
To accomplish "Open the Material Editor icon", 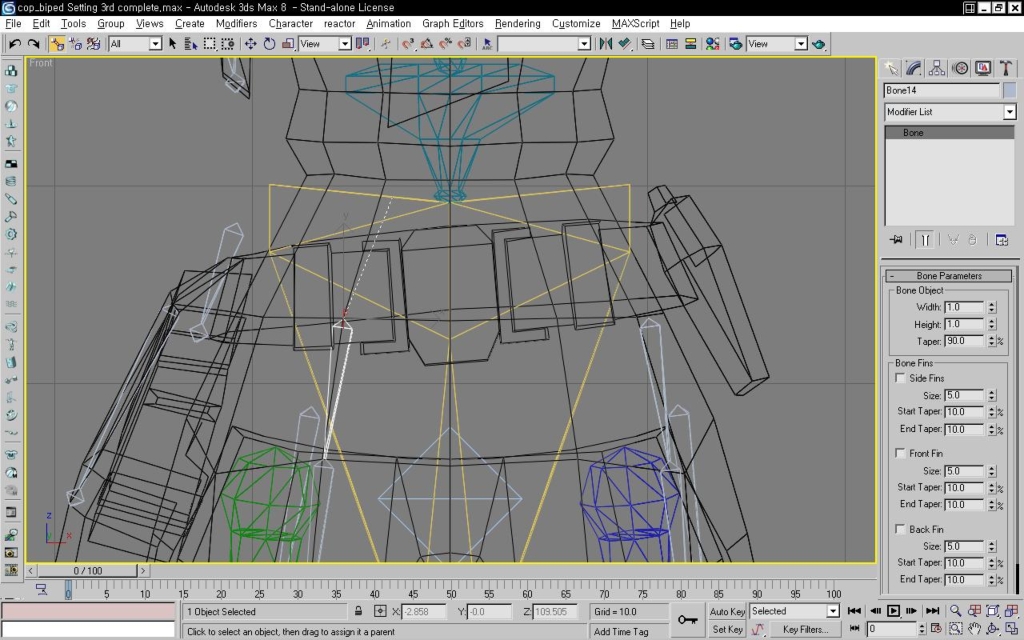I will 712,44.
